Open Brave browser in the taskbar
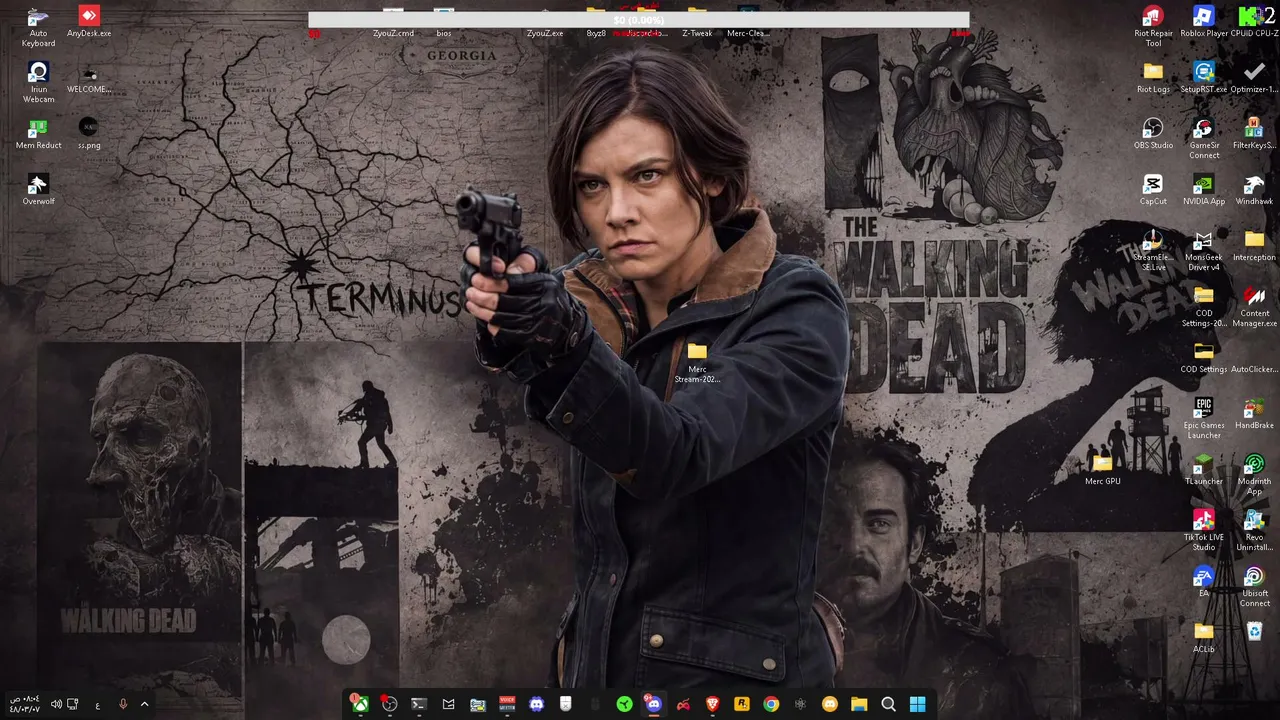Screen dimensions: 1280x720 click(x=712, y=704)
